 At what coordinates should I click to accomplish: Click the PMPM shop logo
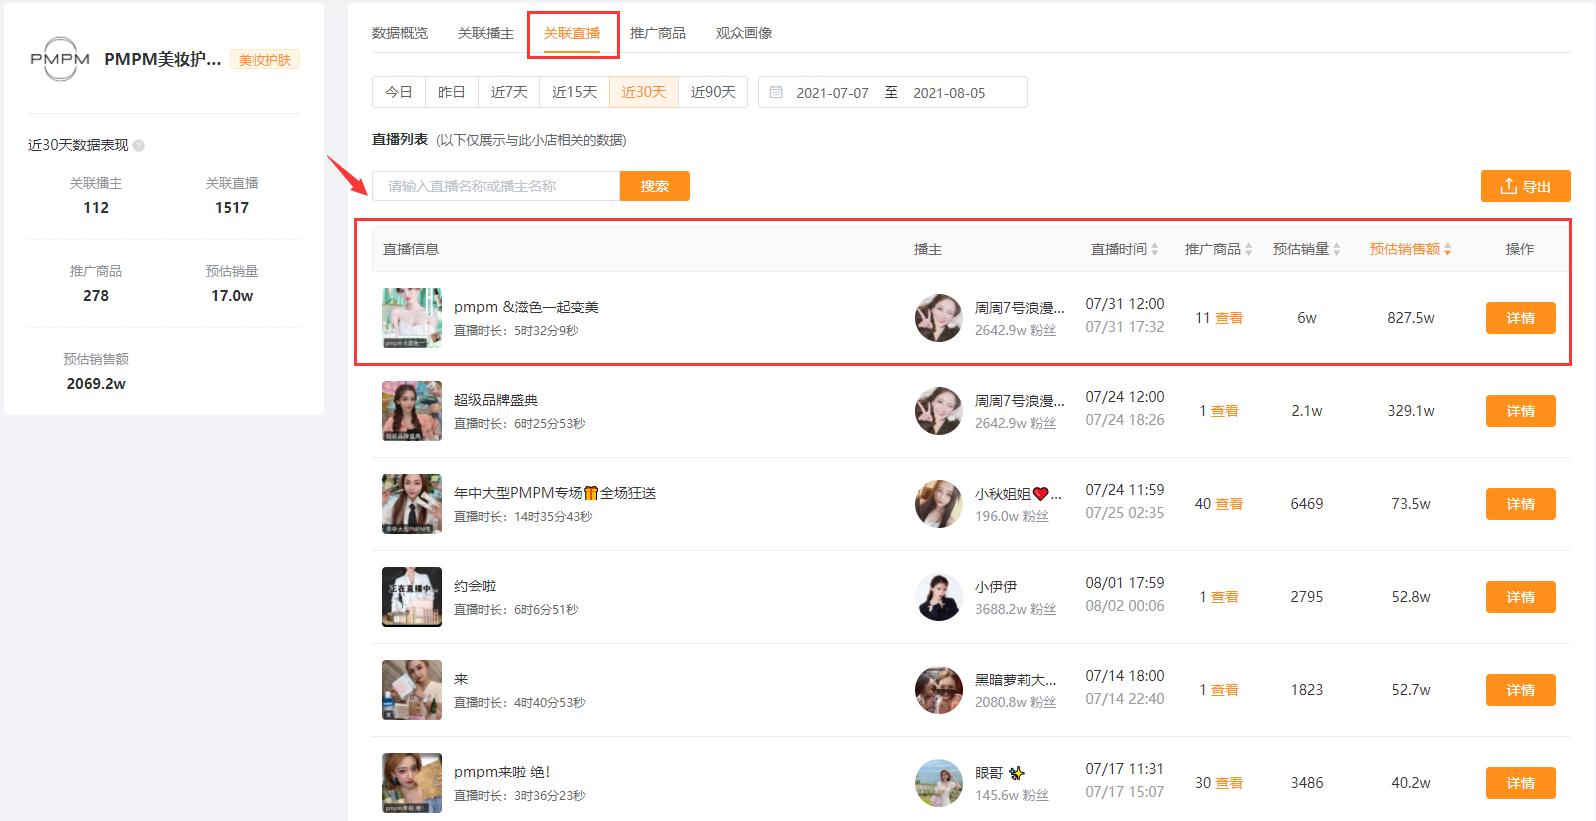click(60, 59)
